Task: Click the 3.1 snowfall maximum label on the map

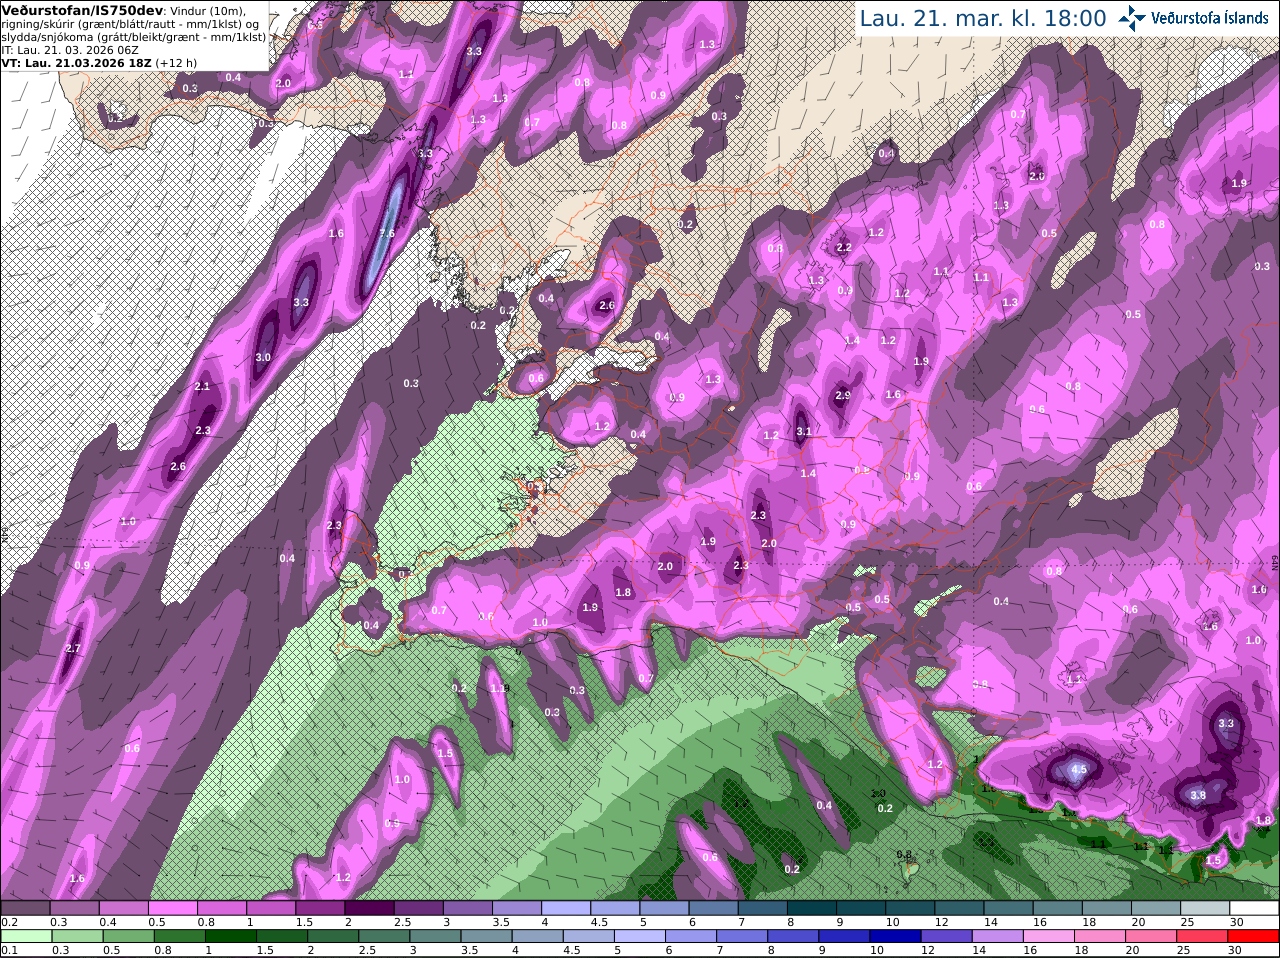Action: coord(803,431)
